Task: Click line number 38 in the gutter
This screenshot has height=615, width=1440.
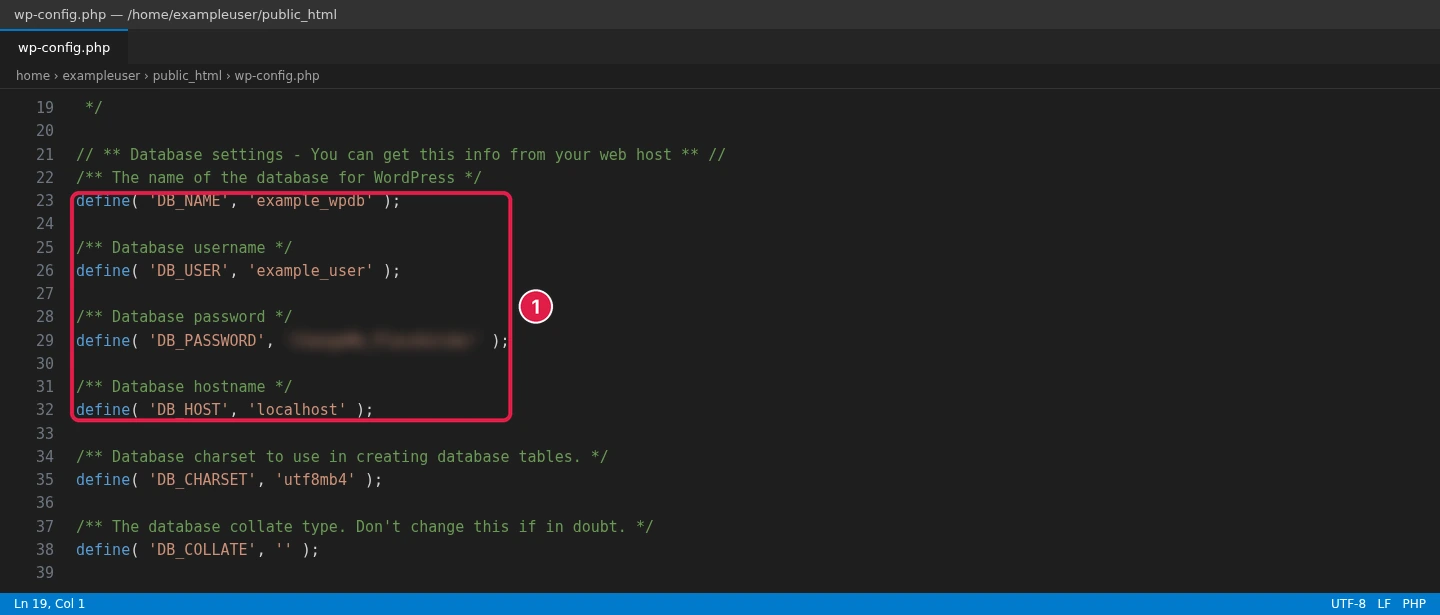Action: tap(45, 550)
